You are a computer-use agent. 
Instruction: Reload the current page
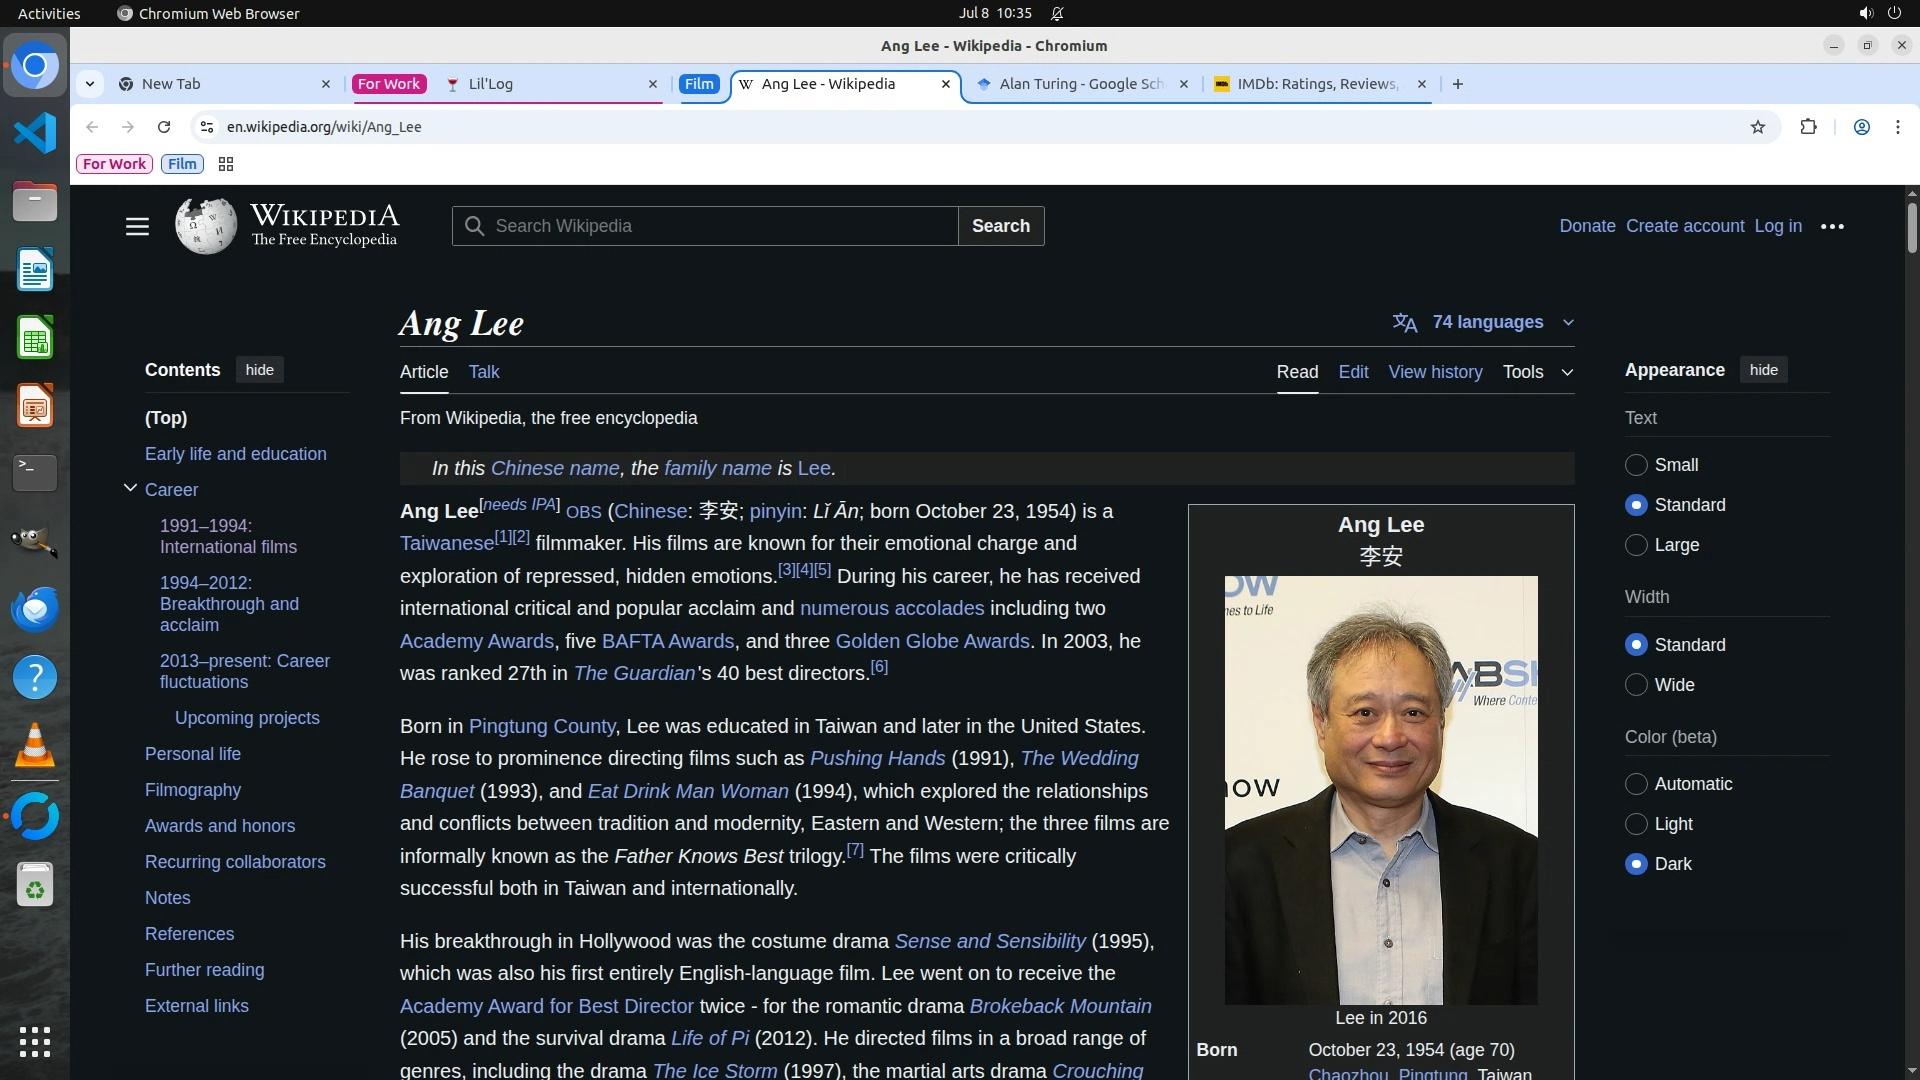pos(164,127)
